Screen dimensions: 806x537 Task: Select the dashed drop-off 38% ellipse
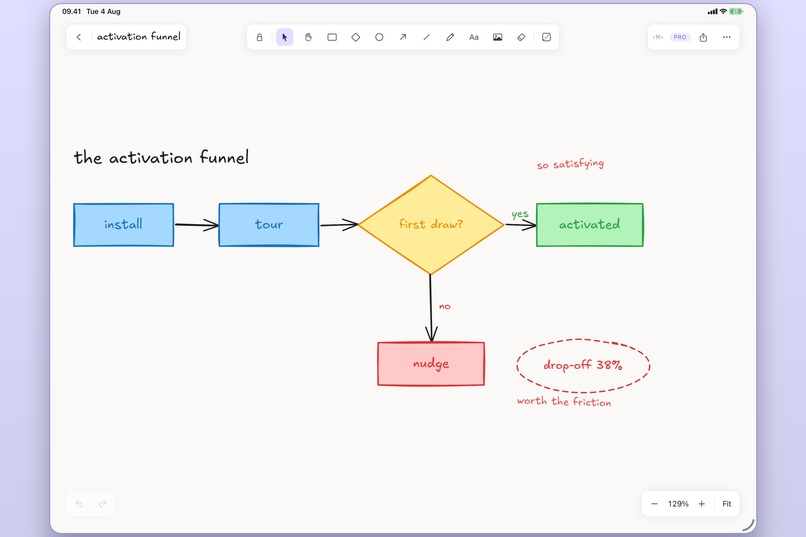point(583,365)
